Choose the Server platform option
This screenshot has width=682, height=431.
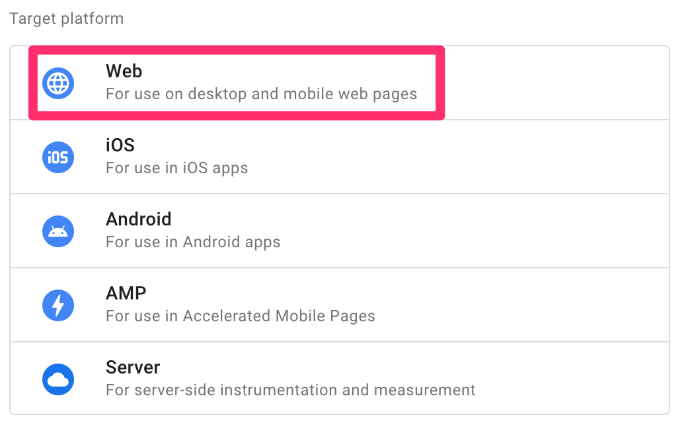pyautogui.click(x=340, y=378)
